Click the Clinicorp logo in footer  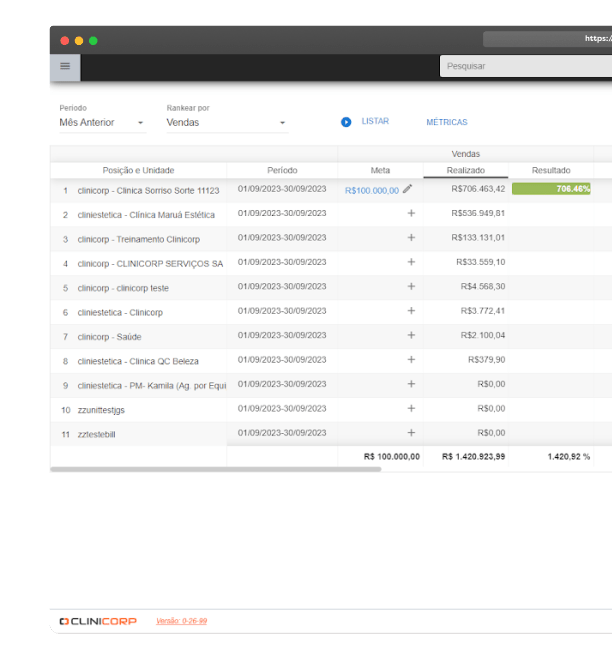pyautogui.click(x=98, y=621)
